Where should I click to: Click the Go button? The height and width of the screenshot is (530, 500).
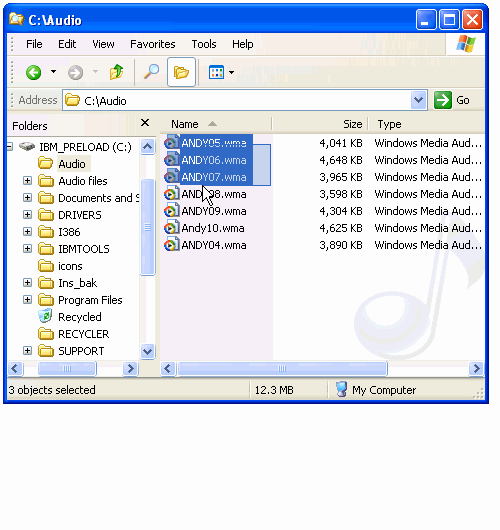pos(452,100)
